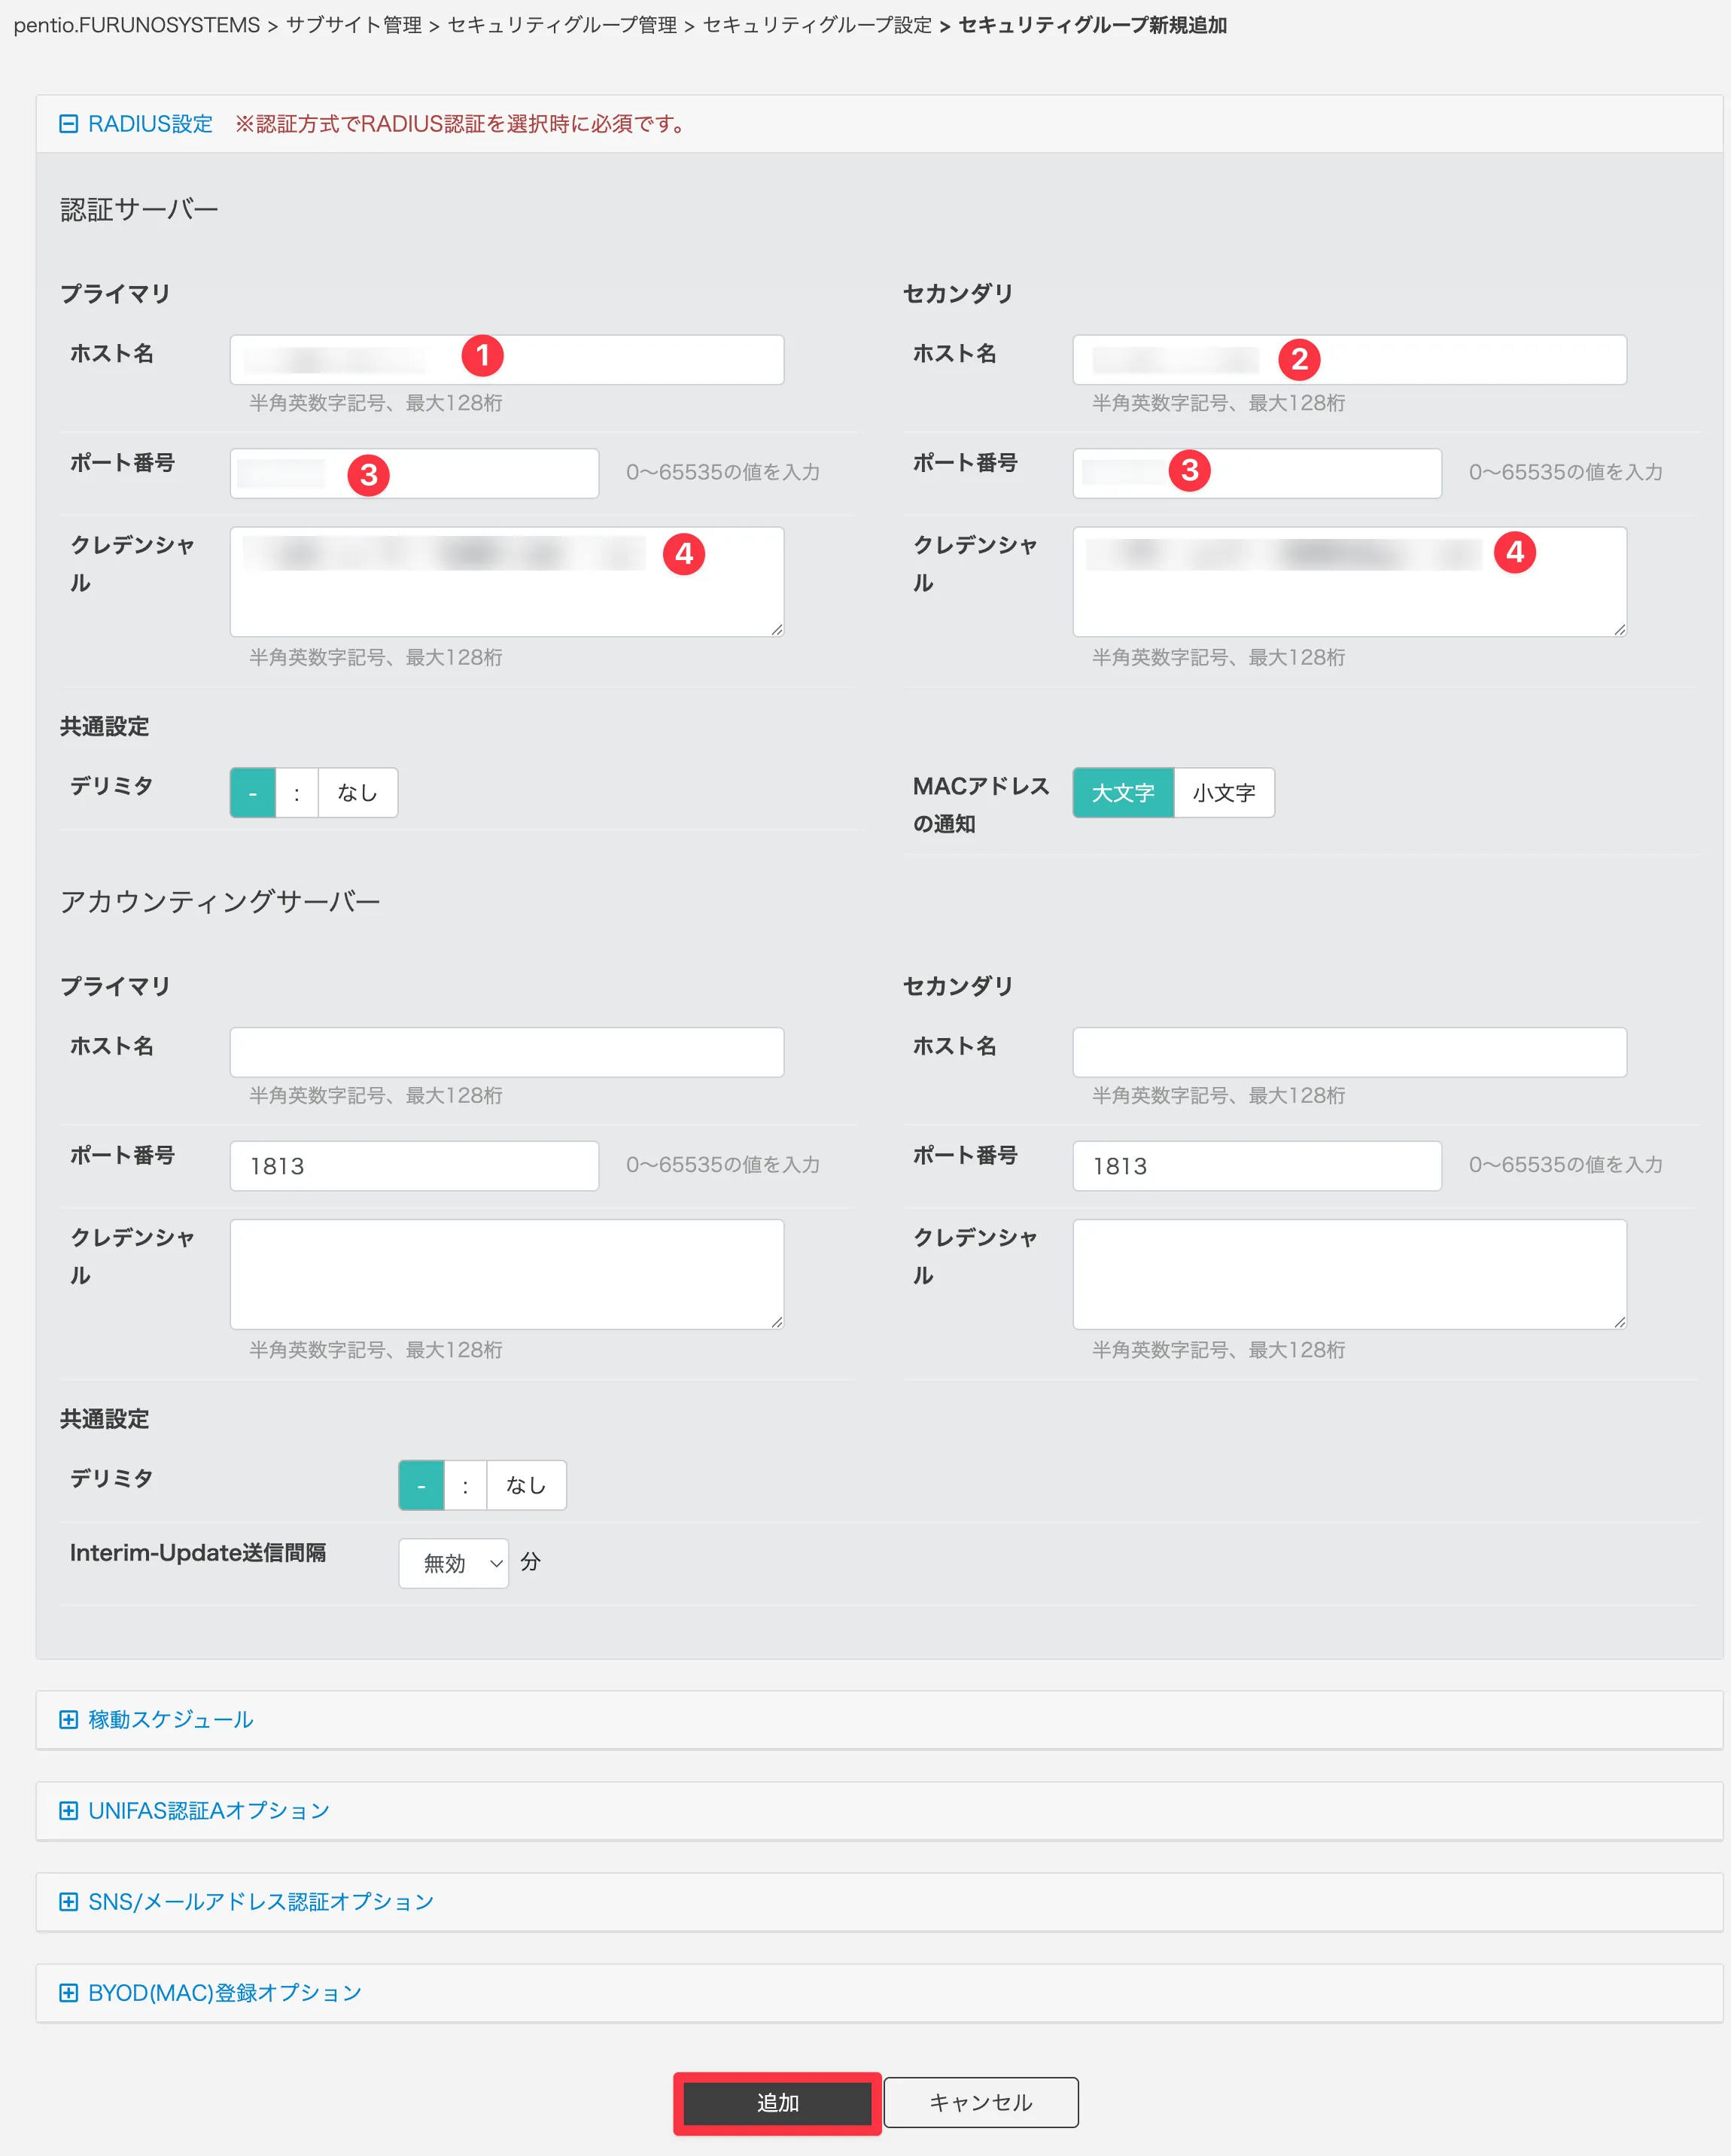Choose the hyphen delimiter under accounting 共通設定
The width and height of the screenshot is (1731, 2156).
[421, 1485]
